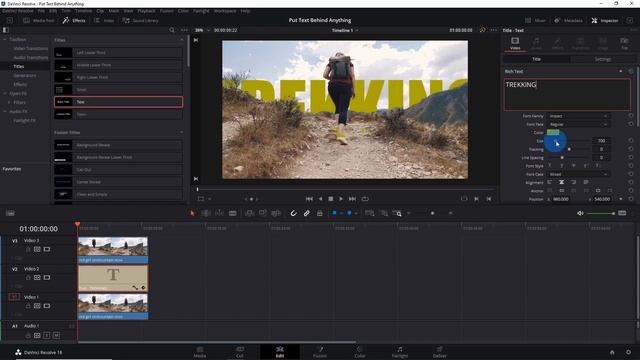
Task: Click the Tracking slider handle
Action: click(x=569, y=149)
